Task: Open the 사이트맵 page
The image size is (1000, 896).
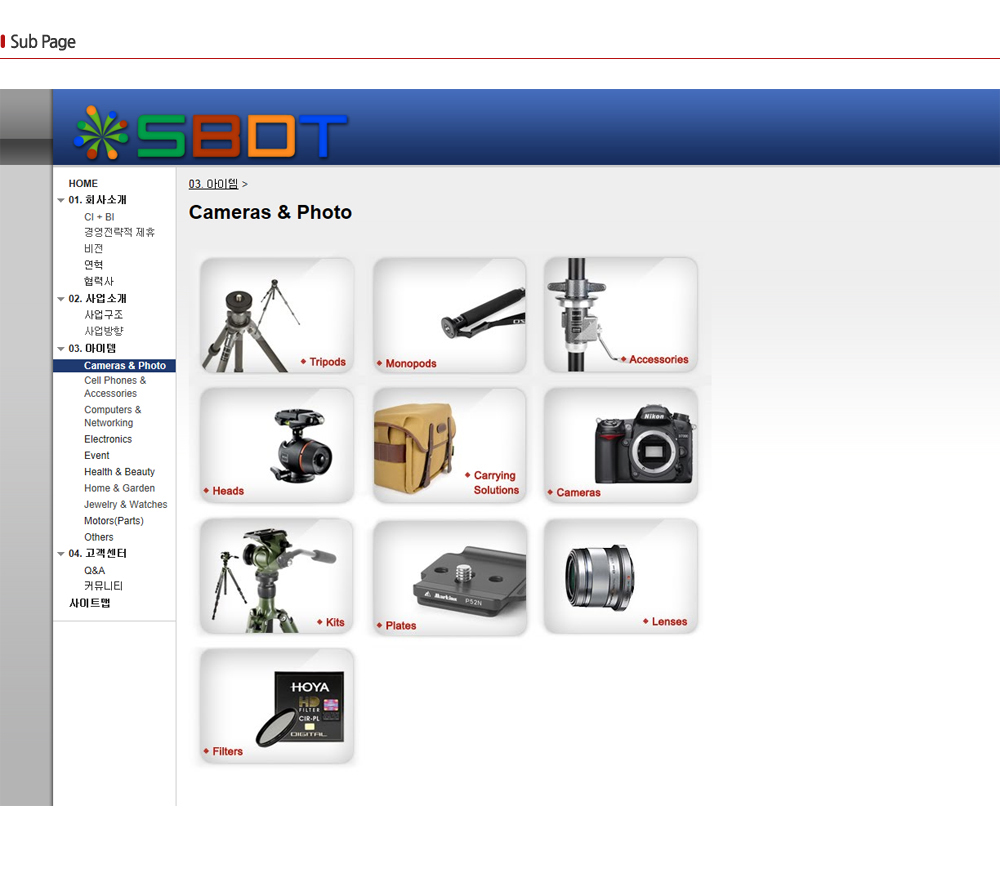Action: point(89,603)
